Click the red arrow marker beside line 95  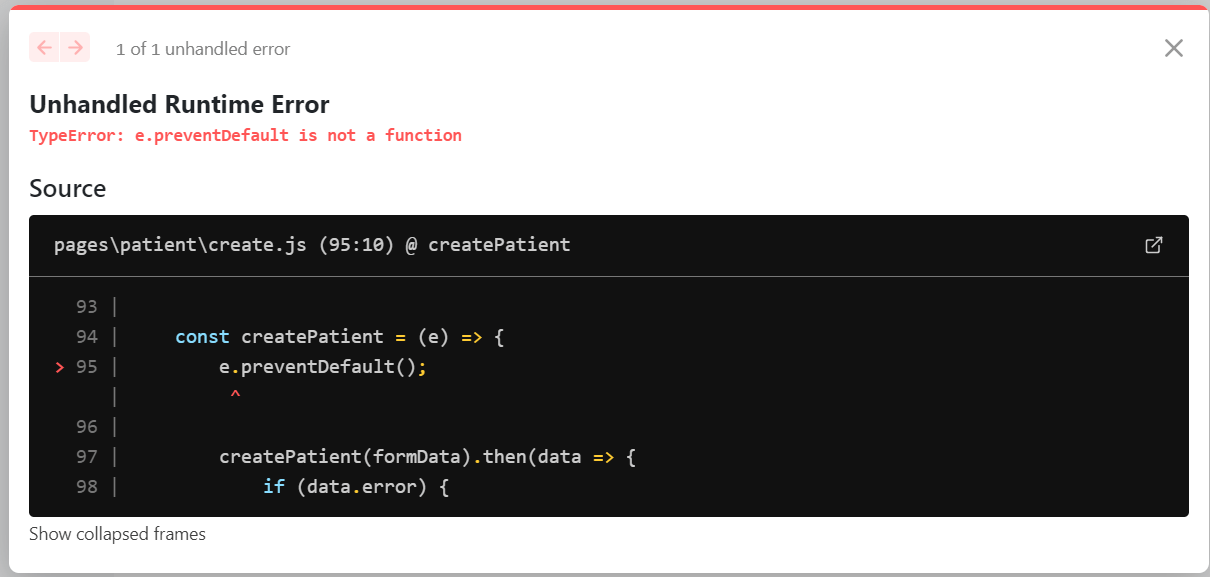coord(60,367)
